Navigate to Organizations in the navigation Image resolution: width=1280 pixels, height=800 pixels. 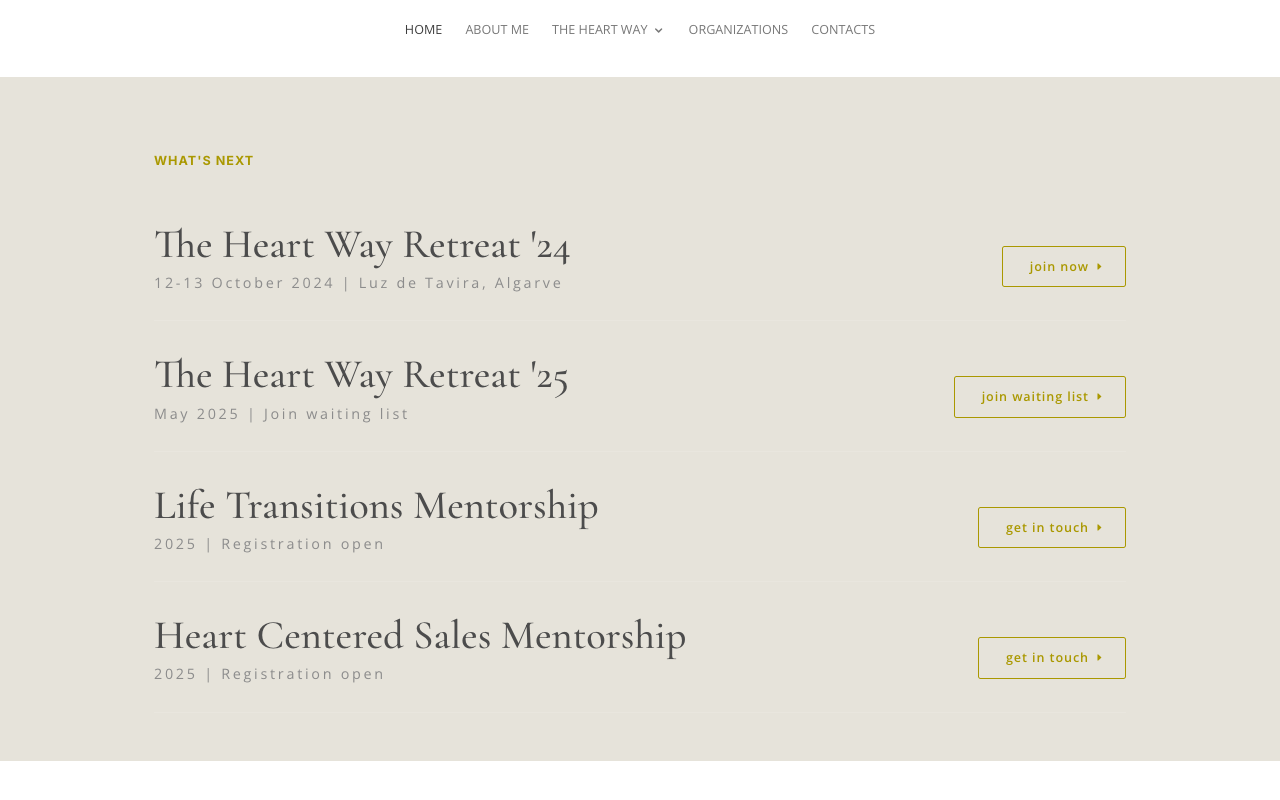point(738,30)
